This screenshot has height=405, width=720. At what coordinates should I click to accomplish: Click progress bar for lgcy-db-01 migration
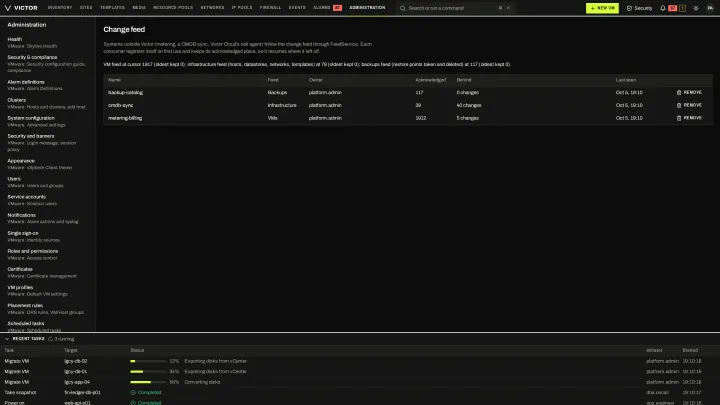click(148, 371)
